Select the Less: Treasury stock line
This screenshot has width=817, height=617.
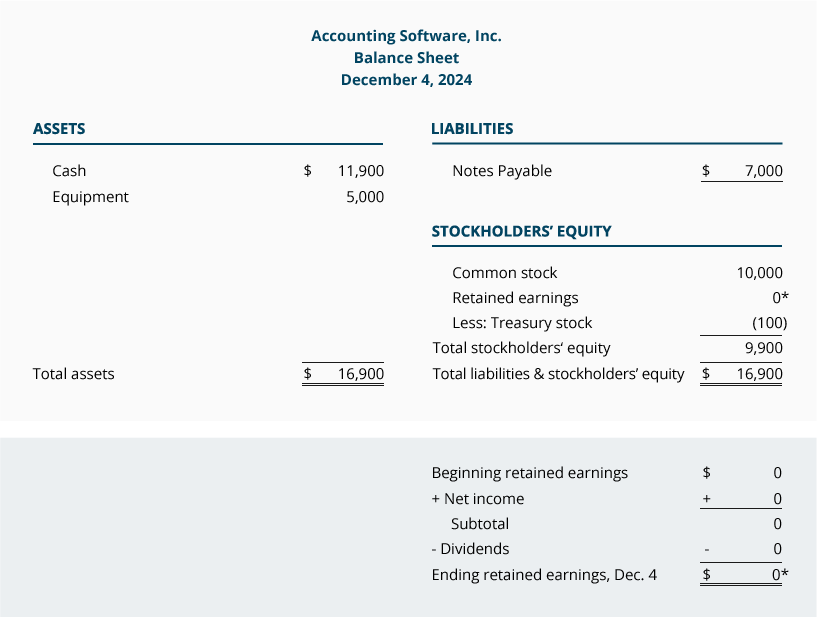522,323
